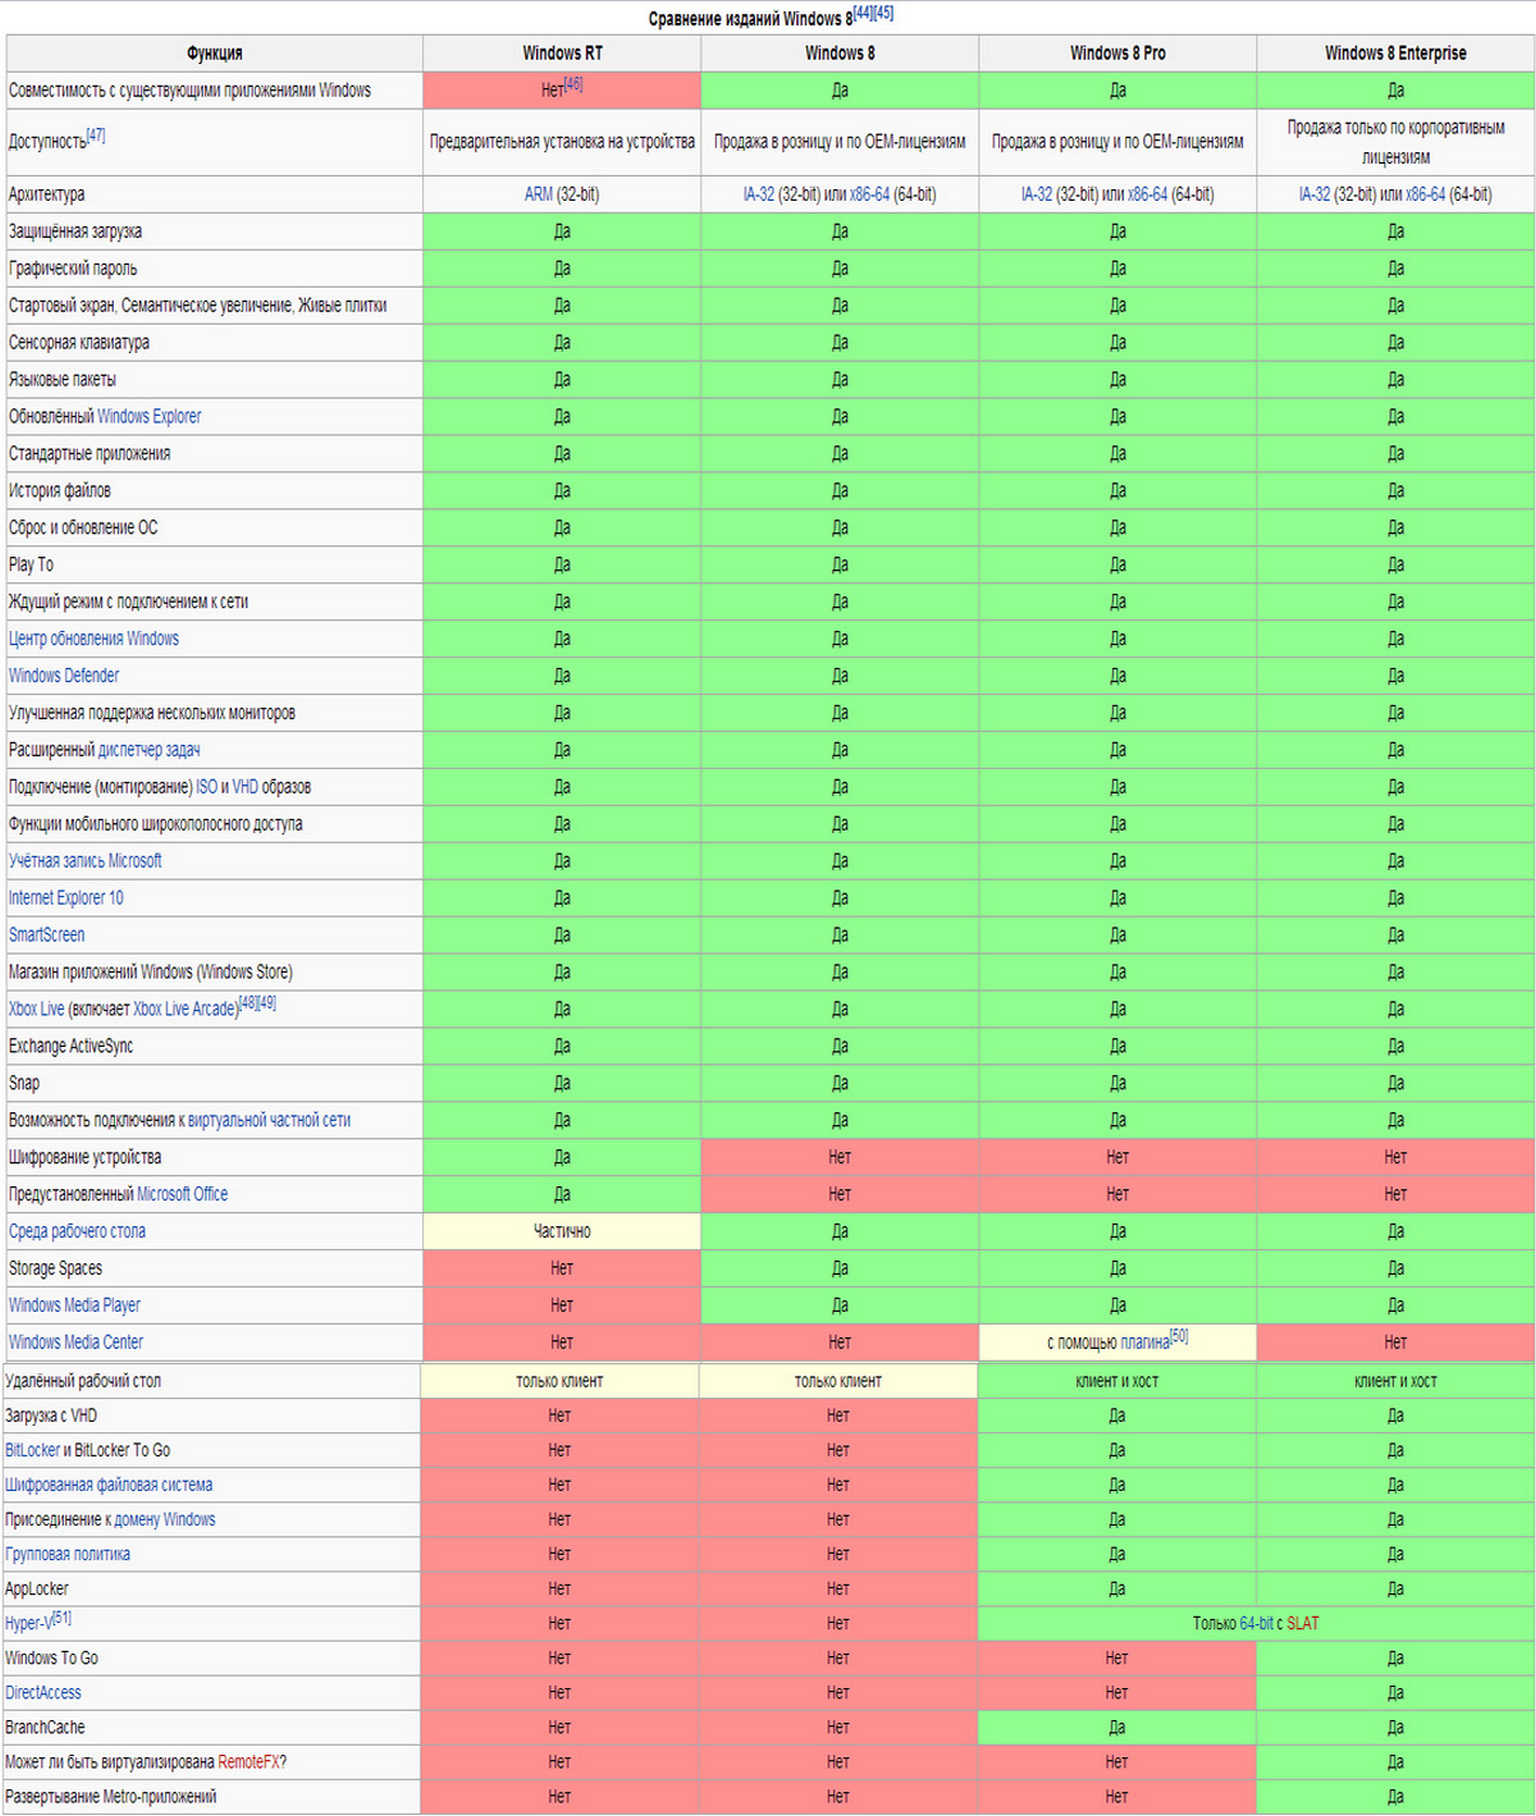The image size is (1536, 1816).
Task: Click the red SLAT link
Action: (x=1302, y=1623)
